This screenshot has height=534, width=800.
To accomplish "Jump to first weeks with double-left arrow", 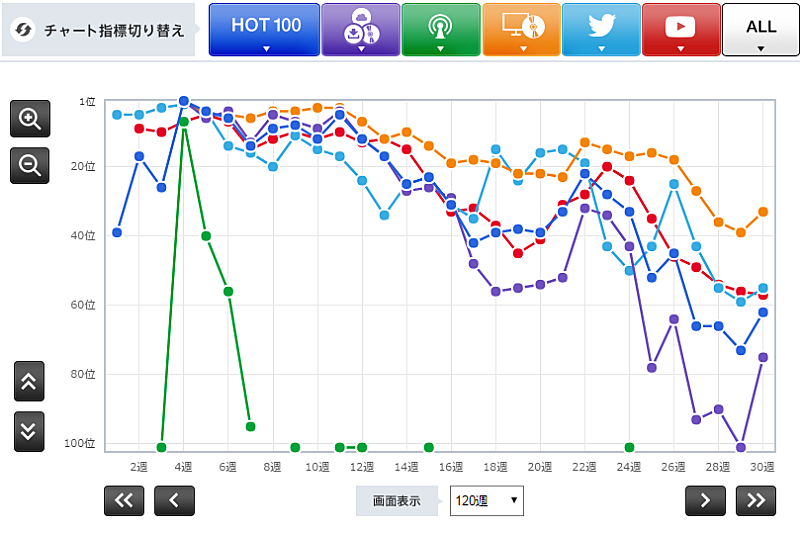I will click(124, 500).
